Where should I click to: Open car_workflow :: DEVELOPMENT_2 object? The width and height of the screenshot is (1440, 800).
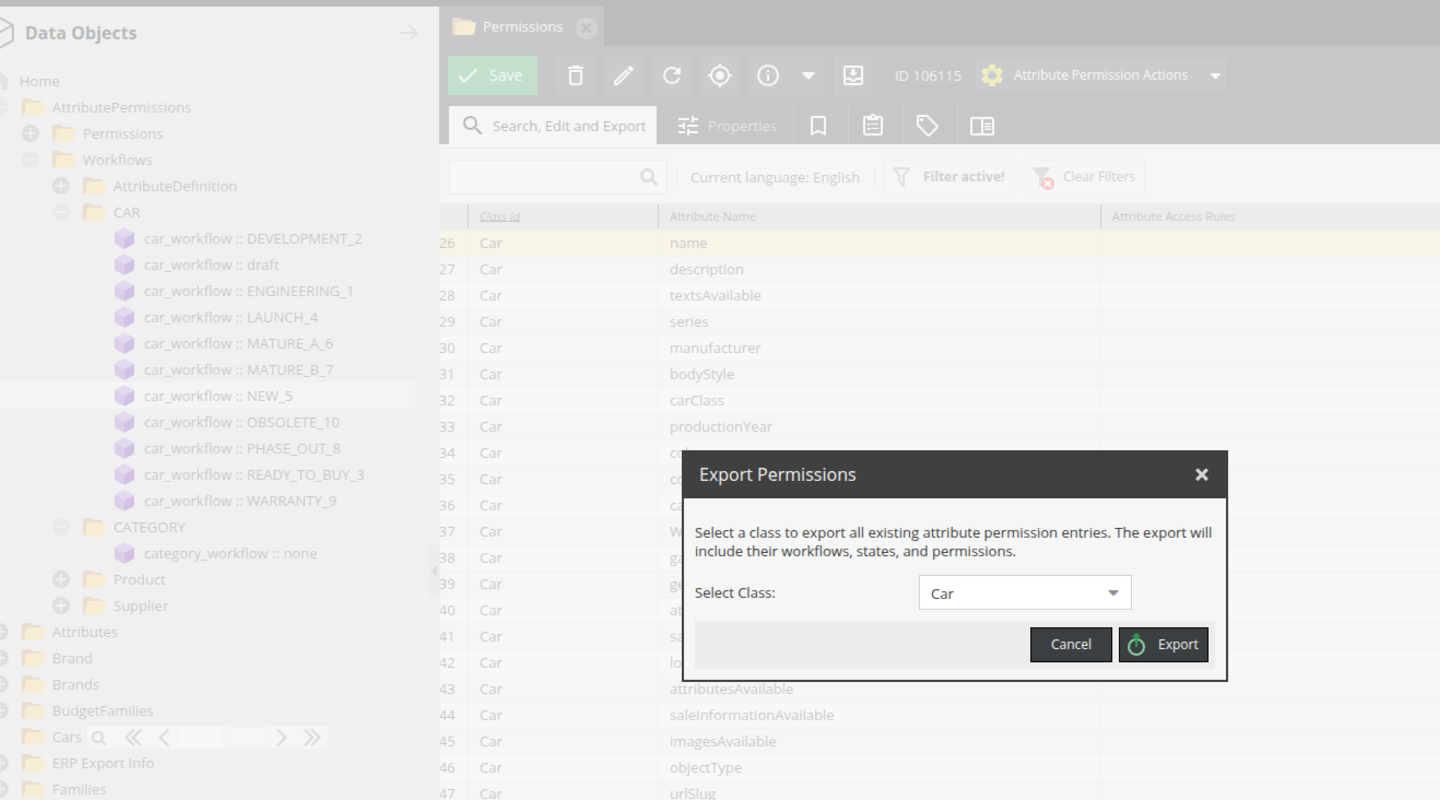[x=253, y=238]
